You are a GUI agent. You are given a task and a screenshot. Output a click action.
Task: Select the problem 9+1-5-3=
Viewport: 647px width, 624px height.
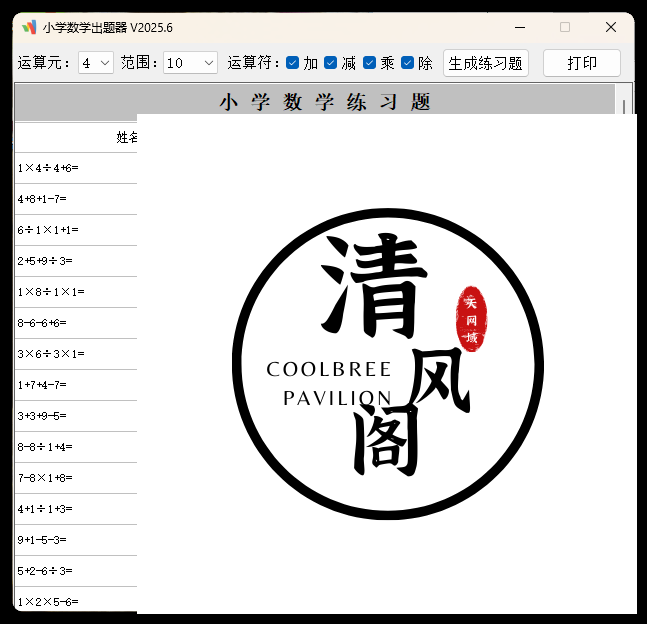(42, 540)
